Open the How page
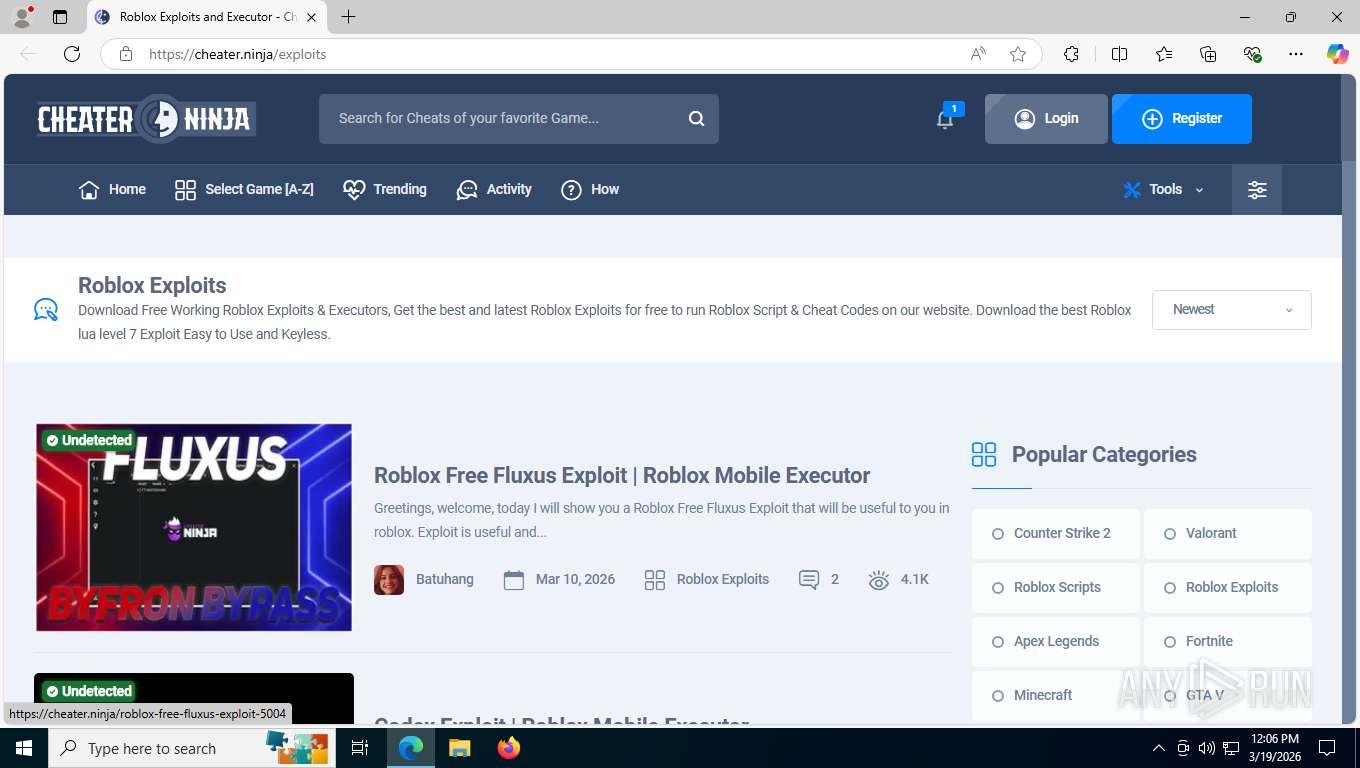The height and width of the screenshot is (768, 1360). (x=590, y=190)
